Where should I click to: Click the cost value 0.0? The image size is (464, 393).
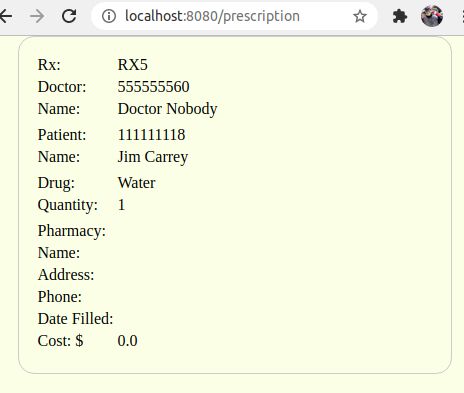click(128, 341)
